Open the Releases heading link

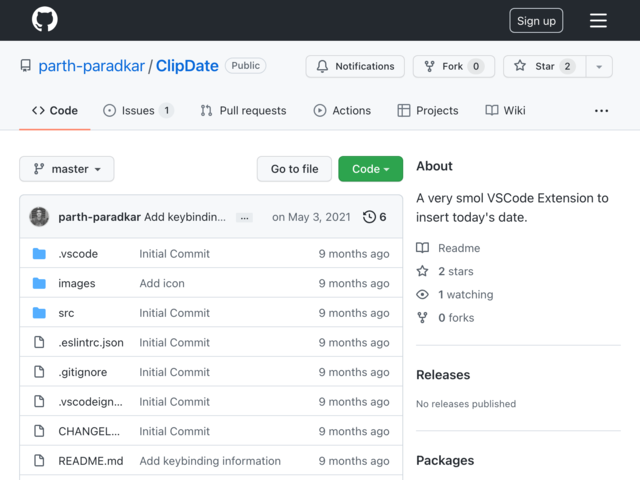tap(443, 375)
